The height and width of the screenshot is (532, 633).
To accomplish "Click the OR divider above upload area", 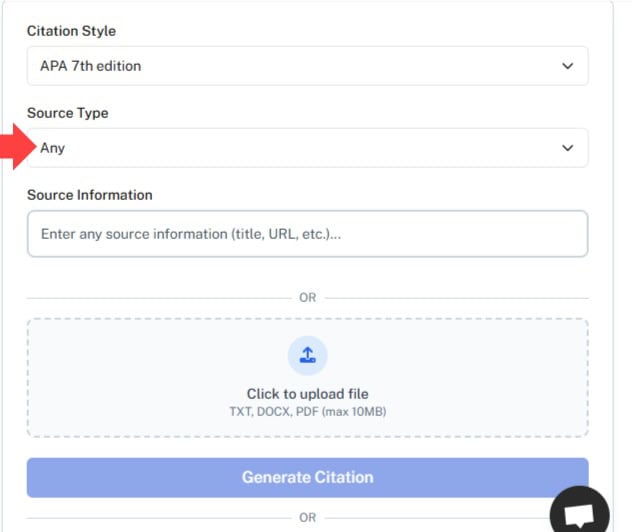I will pyautogui.click(x=307, y=297).
